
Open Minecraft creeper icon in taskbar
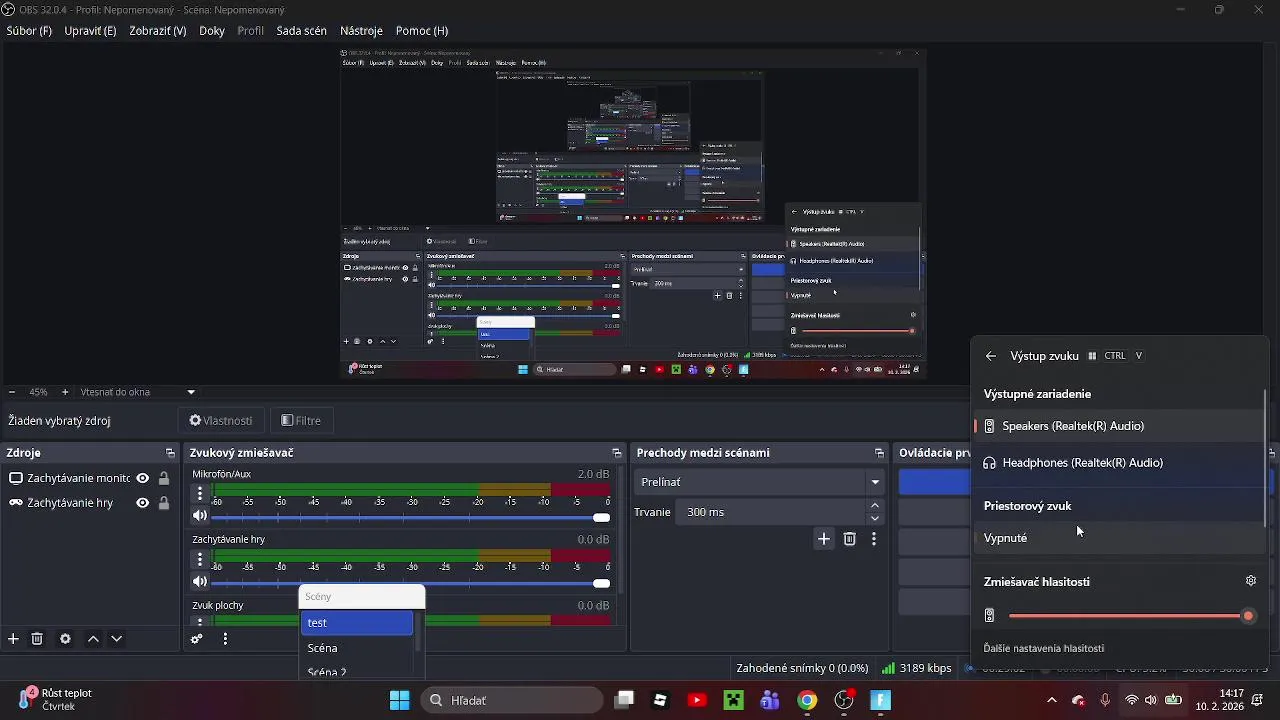coord(735,700)
